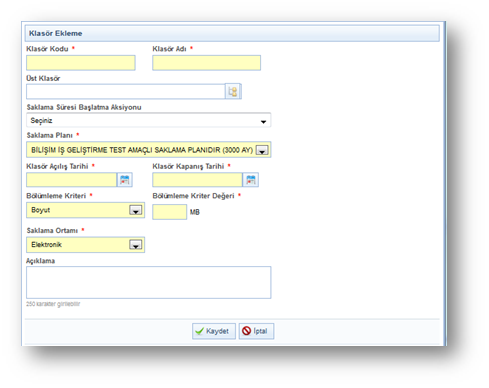Click the Bölümleme Kriter Değeri MB field
Screen dimensions: 489x388
pyautogui.click(x=169, y=212)
